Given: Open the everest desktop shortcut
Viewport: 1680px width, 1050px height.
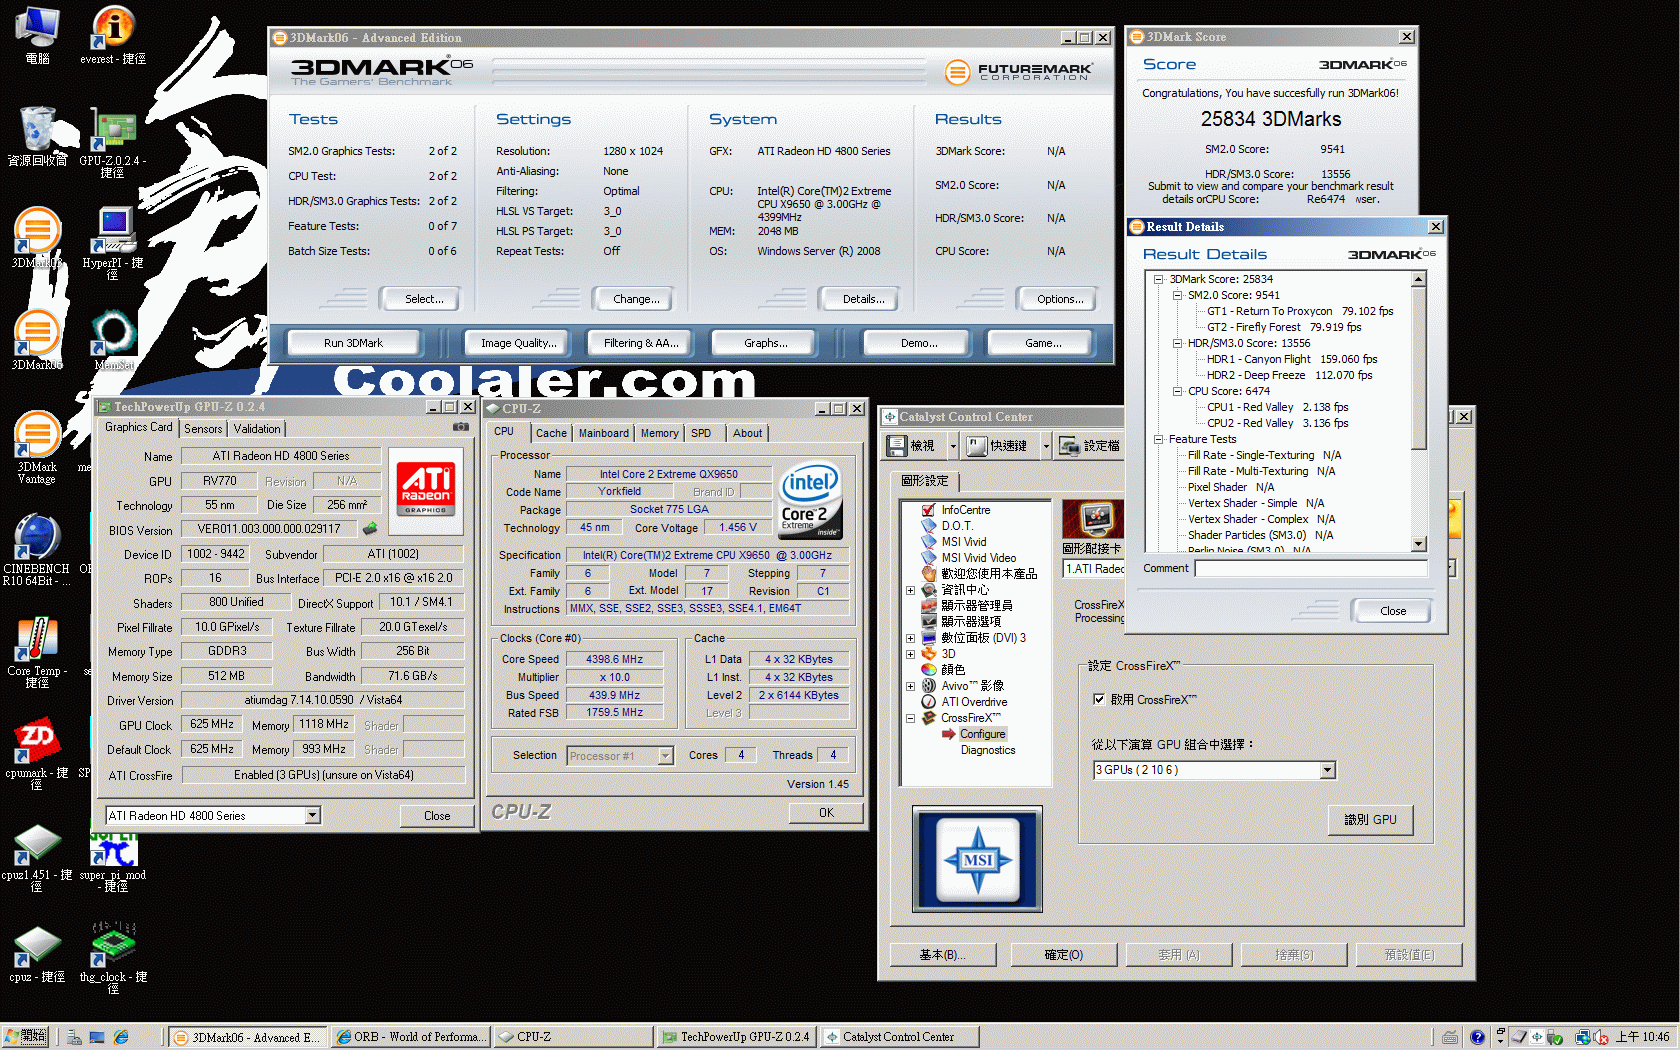Looking at the screenshot, I should point(113,32).
